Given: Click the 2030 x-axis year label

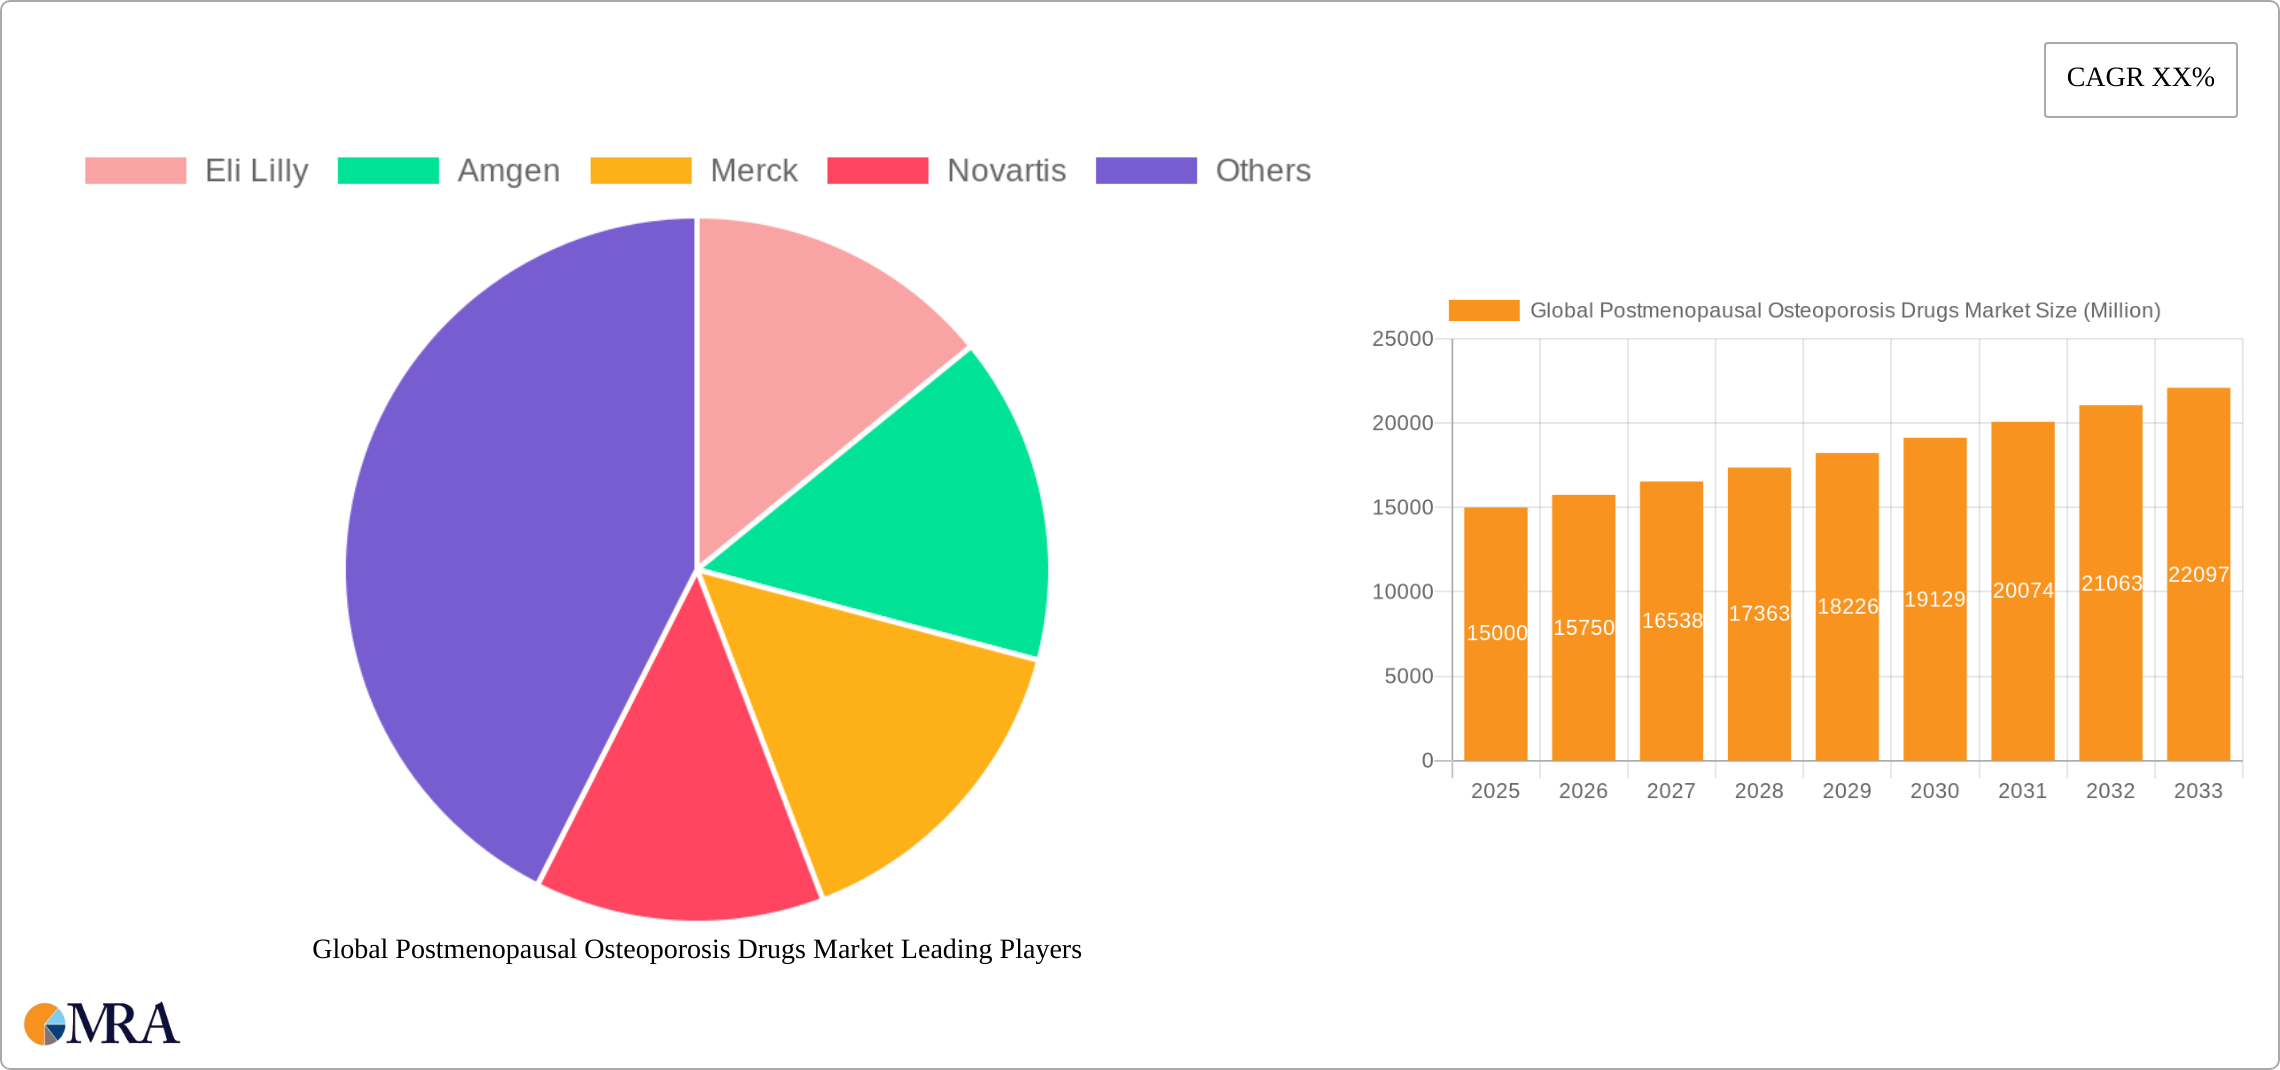Looking at the screenshot, I should pos(1934,791).
